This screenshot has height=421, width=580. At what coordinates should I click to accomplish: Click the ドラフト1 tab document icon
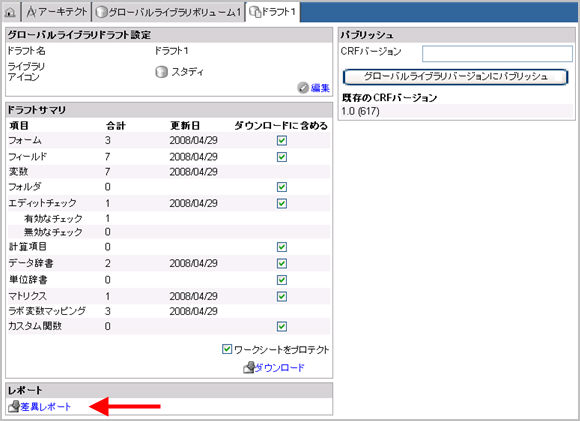255,12
